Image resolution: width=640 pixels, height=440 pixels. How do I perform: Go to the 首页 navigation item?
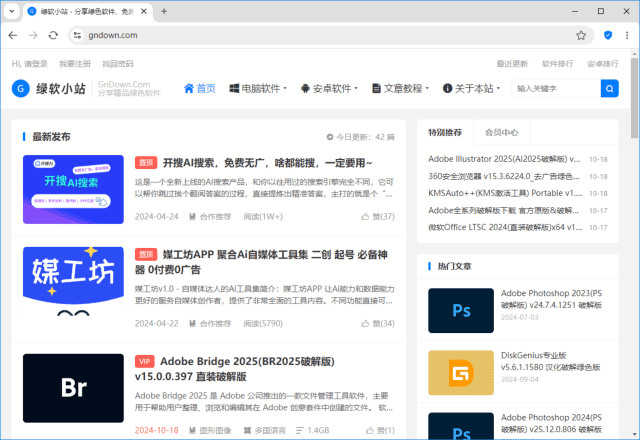199,88
